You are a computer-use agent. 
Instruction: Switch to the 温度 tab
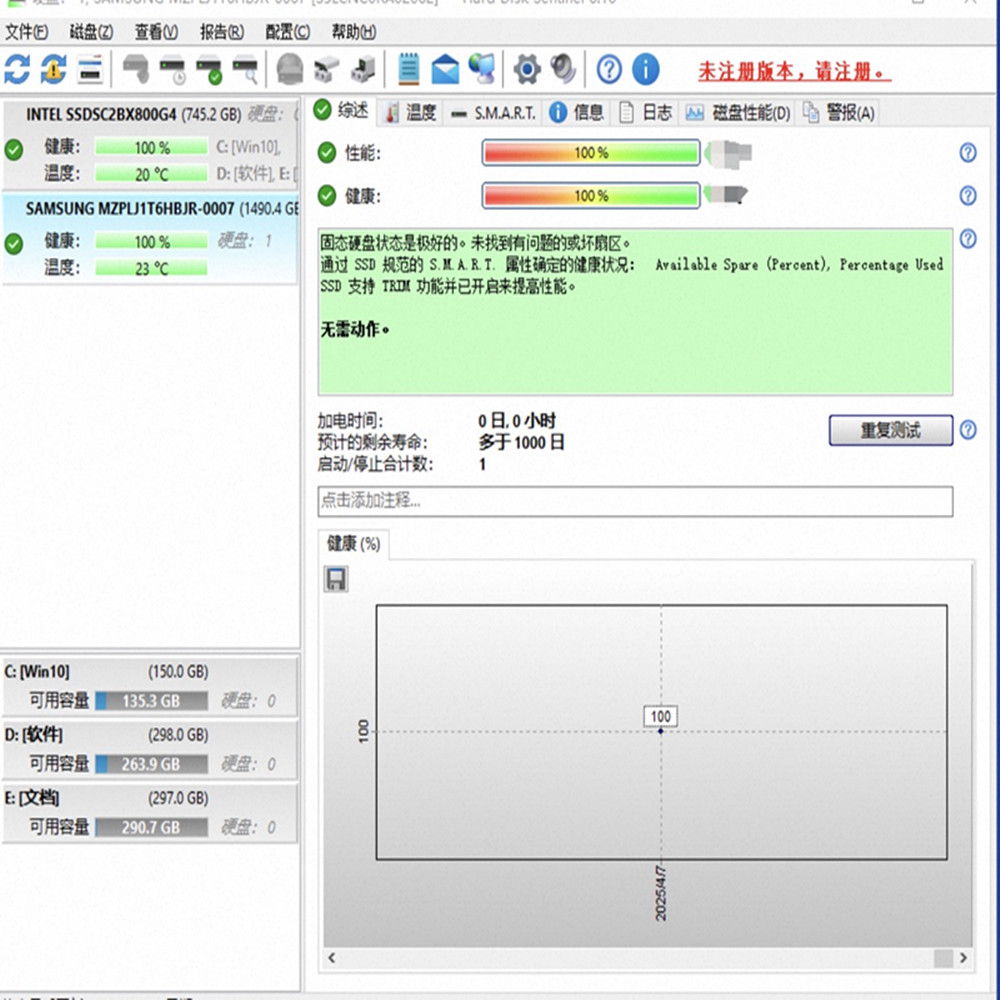[x=411, y=113]
